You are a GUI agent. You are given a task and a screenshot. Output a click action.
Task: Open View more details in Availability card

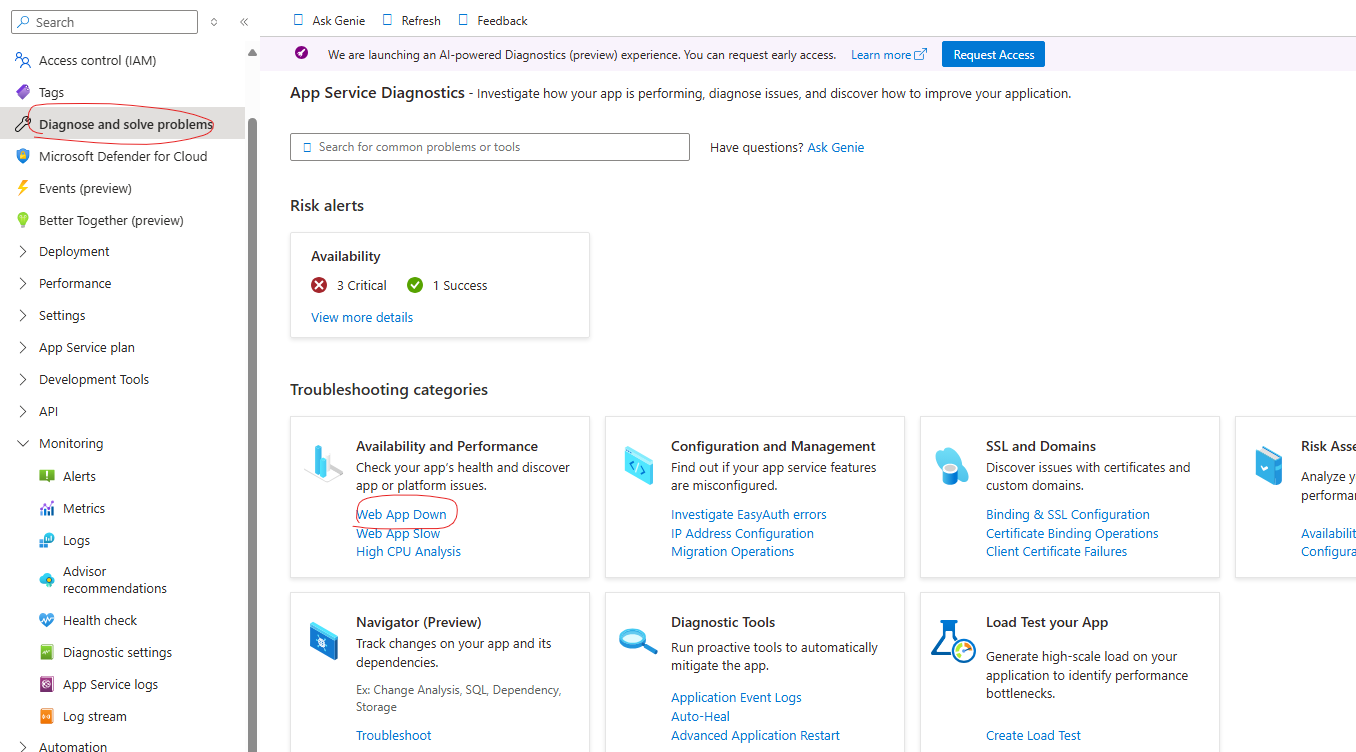[x=362, y=317]
